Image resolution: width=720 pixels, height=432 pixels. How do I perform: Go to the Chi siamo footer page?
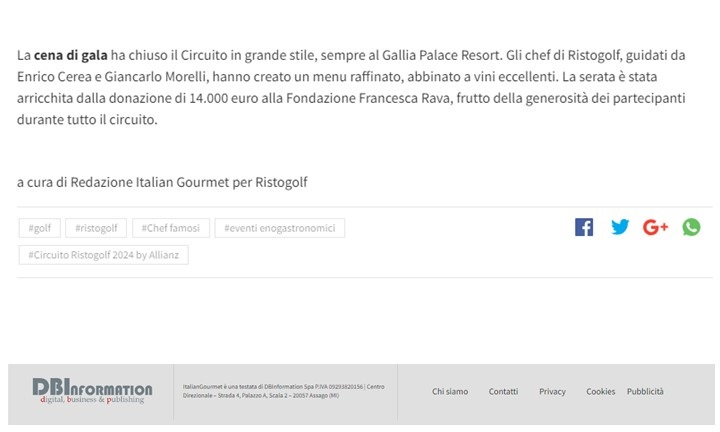pyautogui.click(x=450, y=392)
